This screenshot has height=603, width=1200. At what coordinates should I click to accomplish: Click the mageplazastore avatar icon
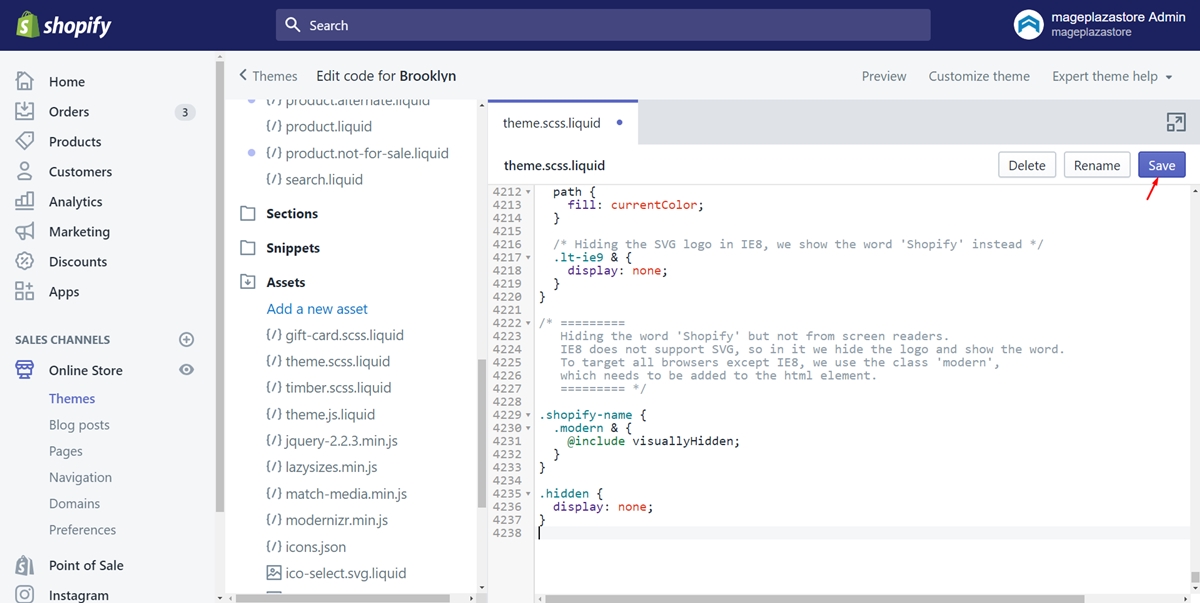1028,25
